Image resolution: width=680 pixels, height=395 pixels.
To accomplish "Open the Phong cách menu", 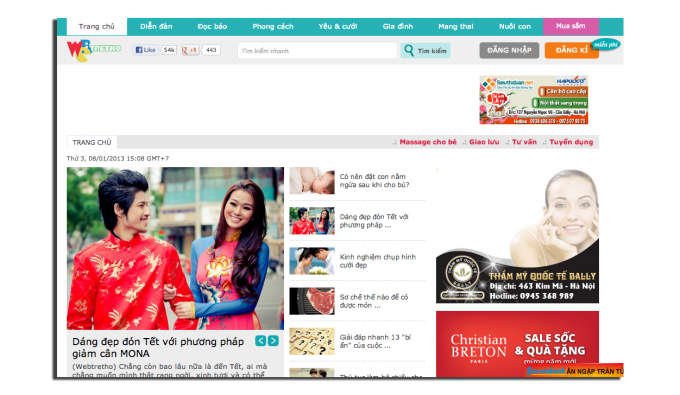I will coord(273,26).
